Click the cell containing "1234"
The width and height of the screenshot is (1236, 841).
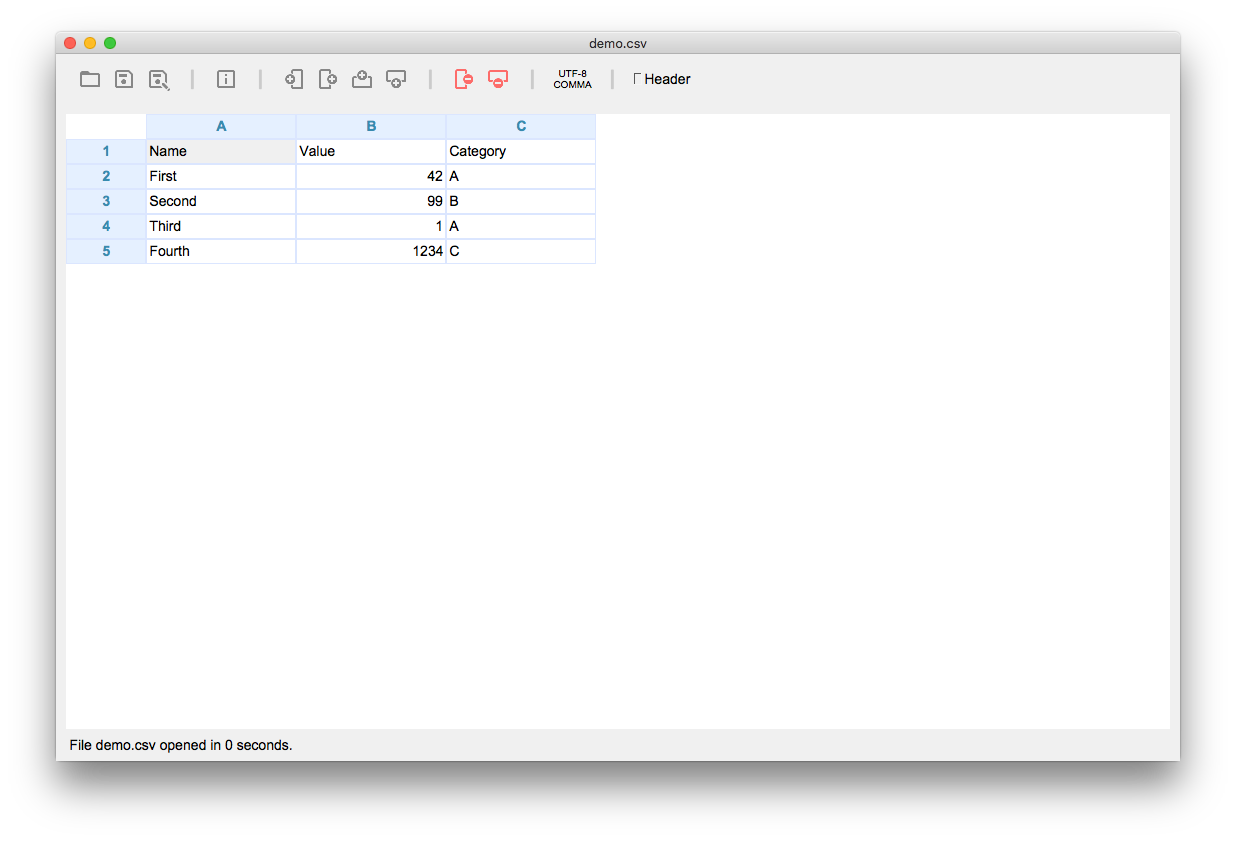(371, 251)
